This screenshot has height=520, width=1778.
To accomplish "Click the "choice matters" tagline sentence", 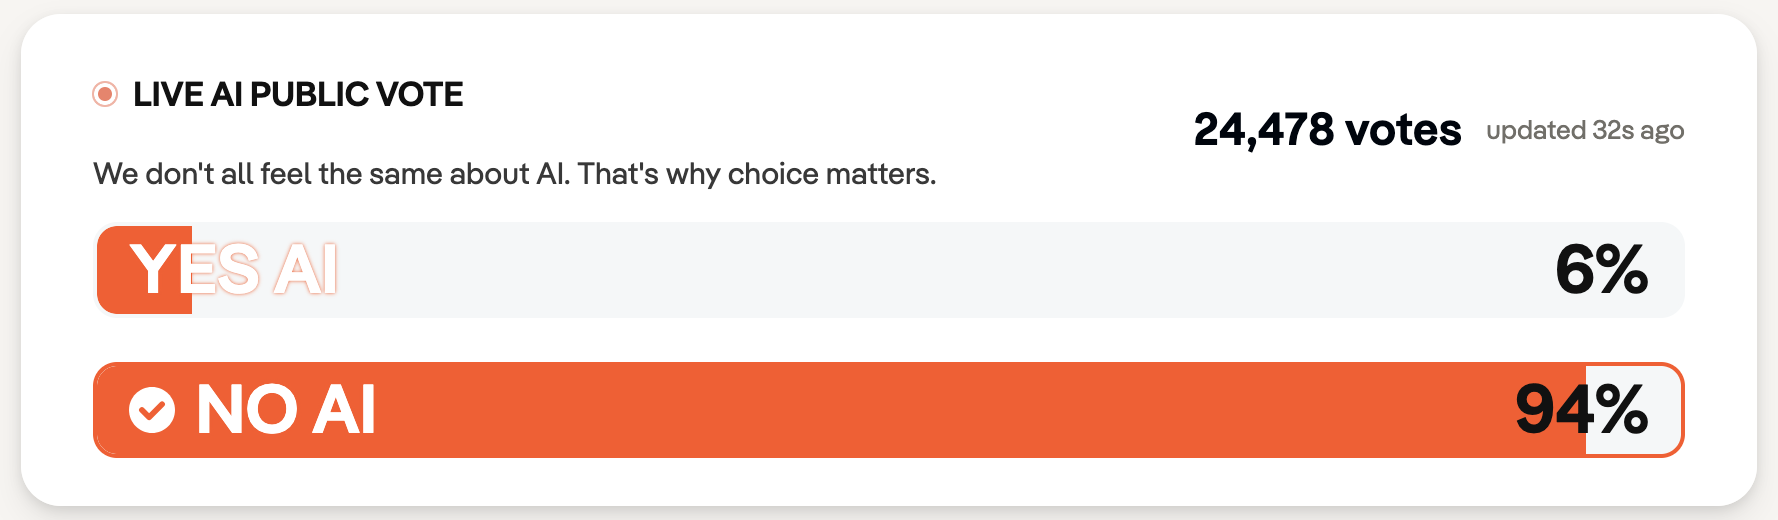I will click(514, 174).
